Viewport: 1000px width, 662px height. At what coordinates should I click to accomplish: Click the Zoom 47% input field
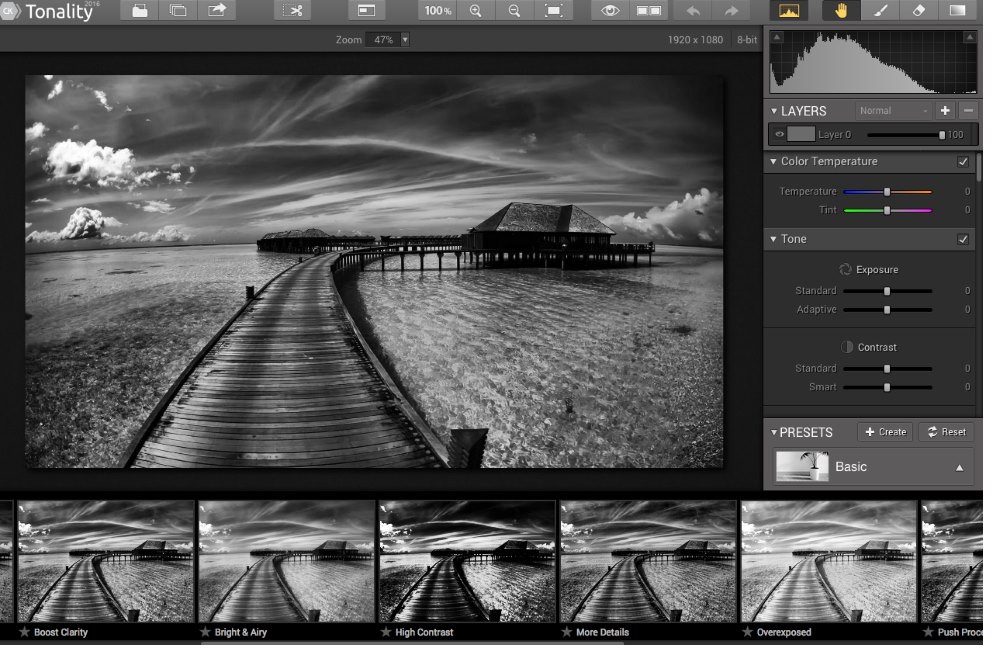(383, 40)
